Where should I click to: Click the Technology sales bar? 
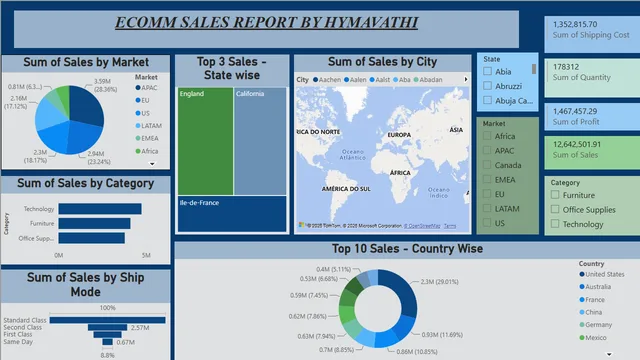[100, 209]
